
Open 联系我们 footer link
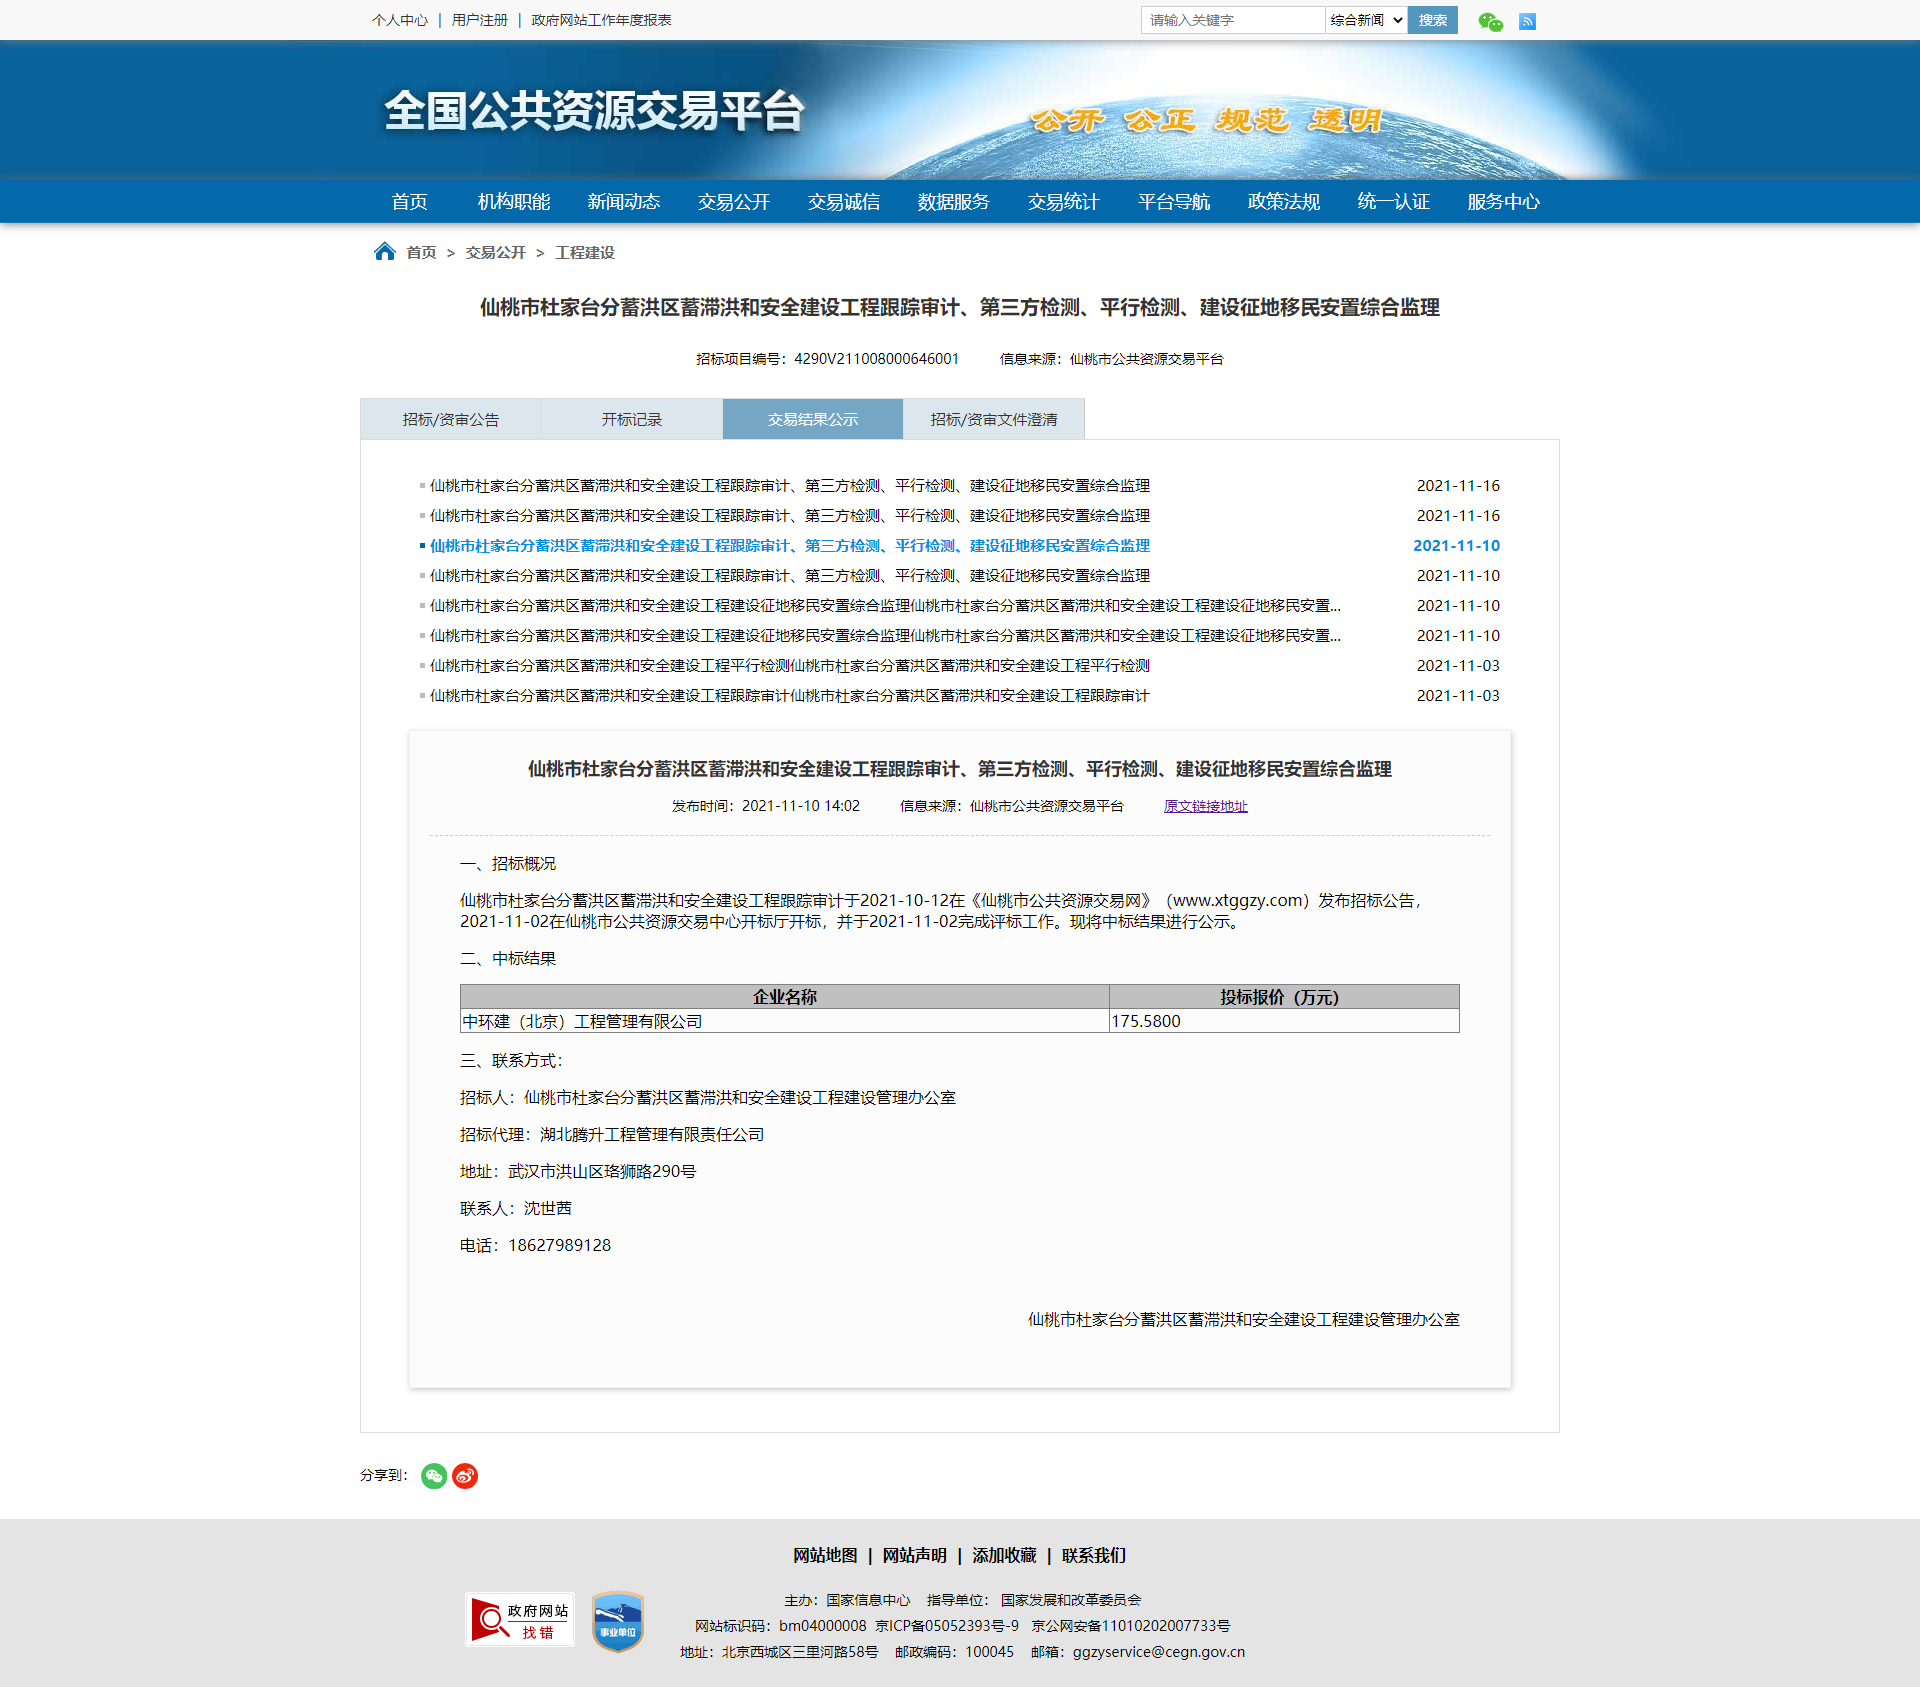click(1094, 1555)
